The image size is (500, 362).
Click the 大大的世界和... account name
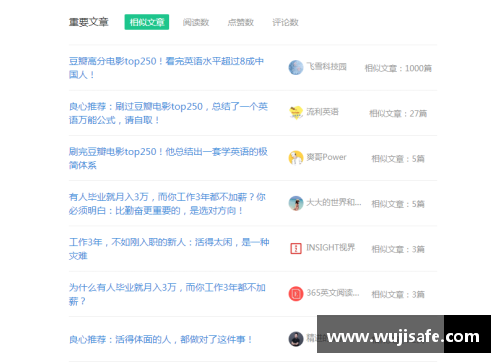(334, 202)
